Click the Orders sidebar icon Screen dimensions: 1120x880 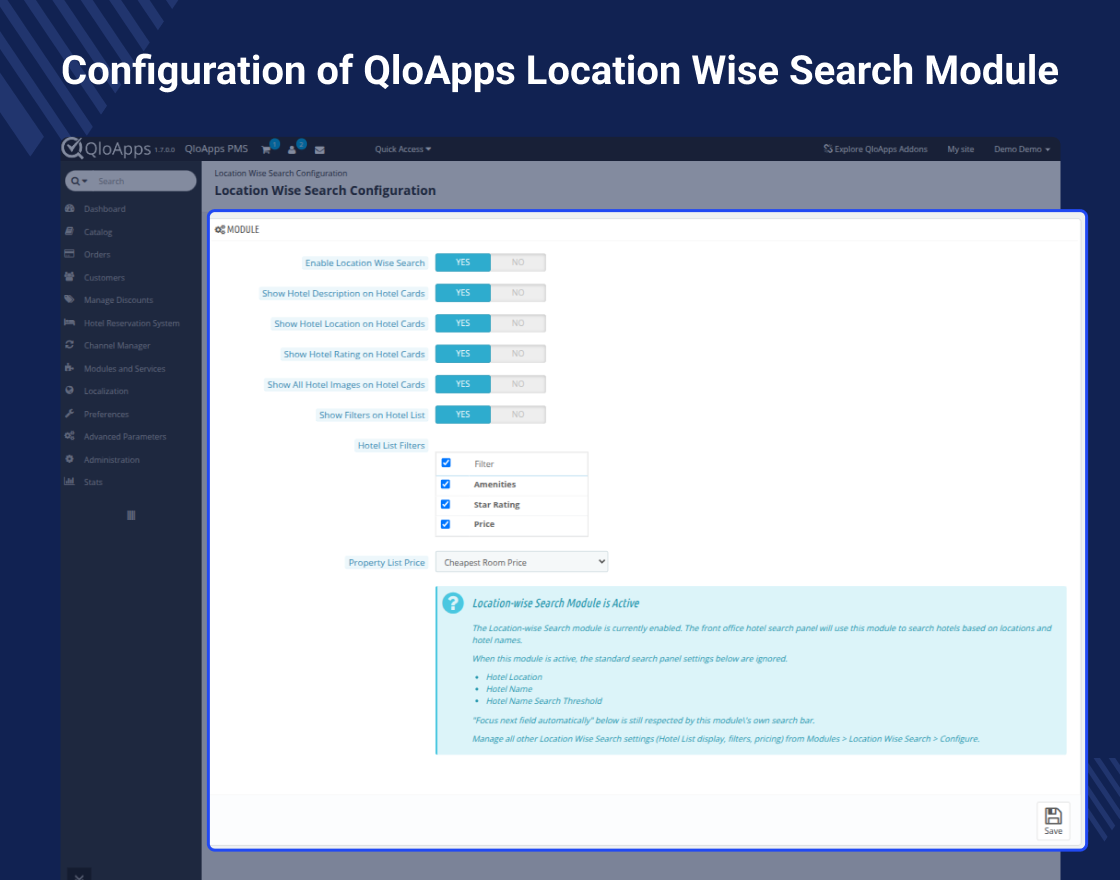pos(69,254)
